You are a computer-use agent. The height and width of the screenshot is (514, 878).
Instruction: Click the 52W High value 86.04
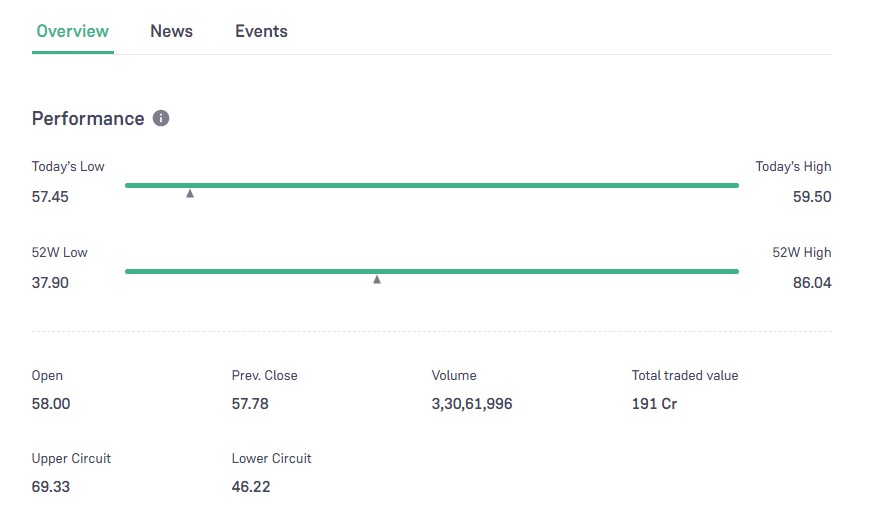point(811,283)
